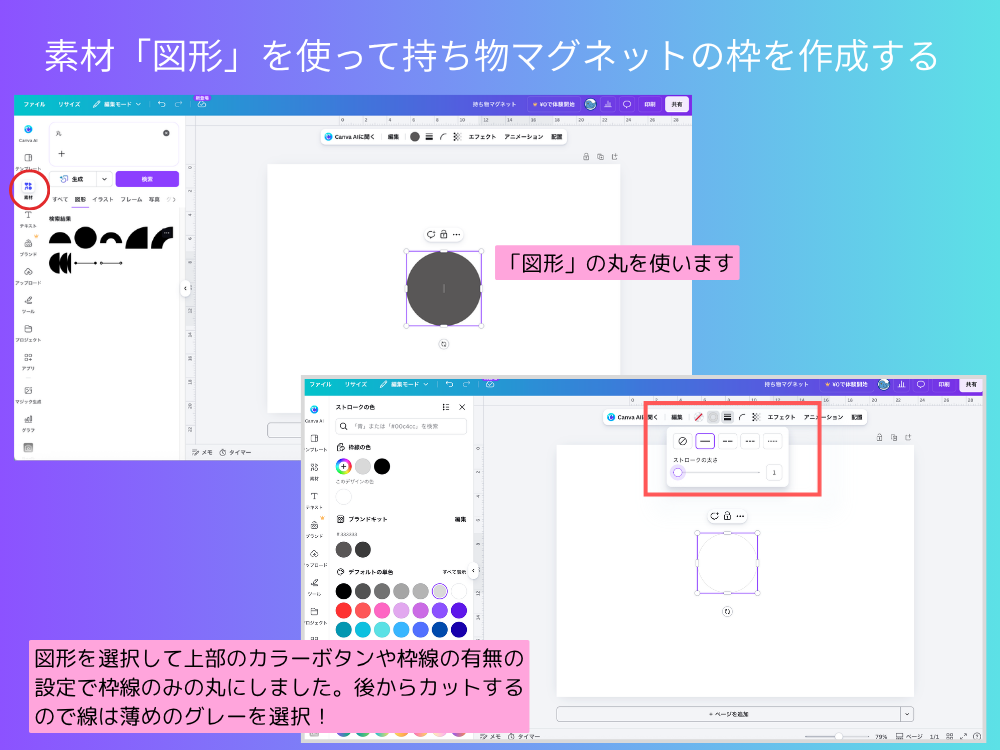Open the no-color fill icon in the lower window toolbar
Viewport: 1000px width, 750px height.
(x=698, y=416)
